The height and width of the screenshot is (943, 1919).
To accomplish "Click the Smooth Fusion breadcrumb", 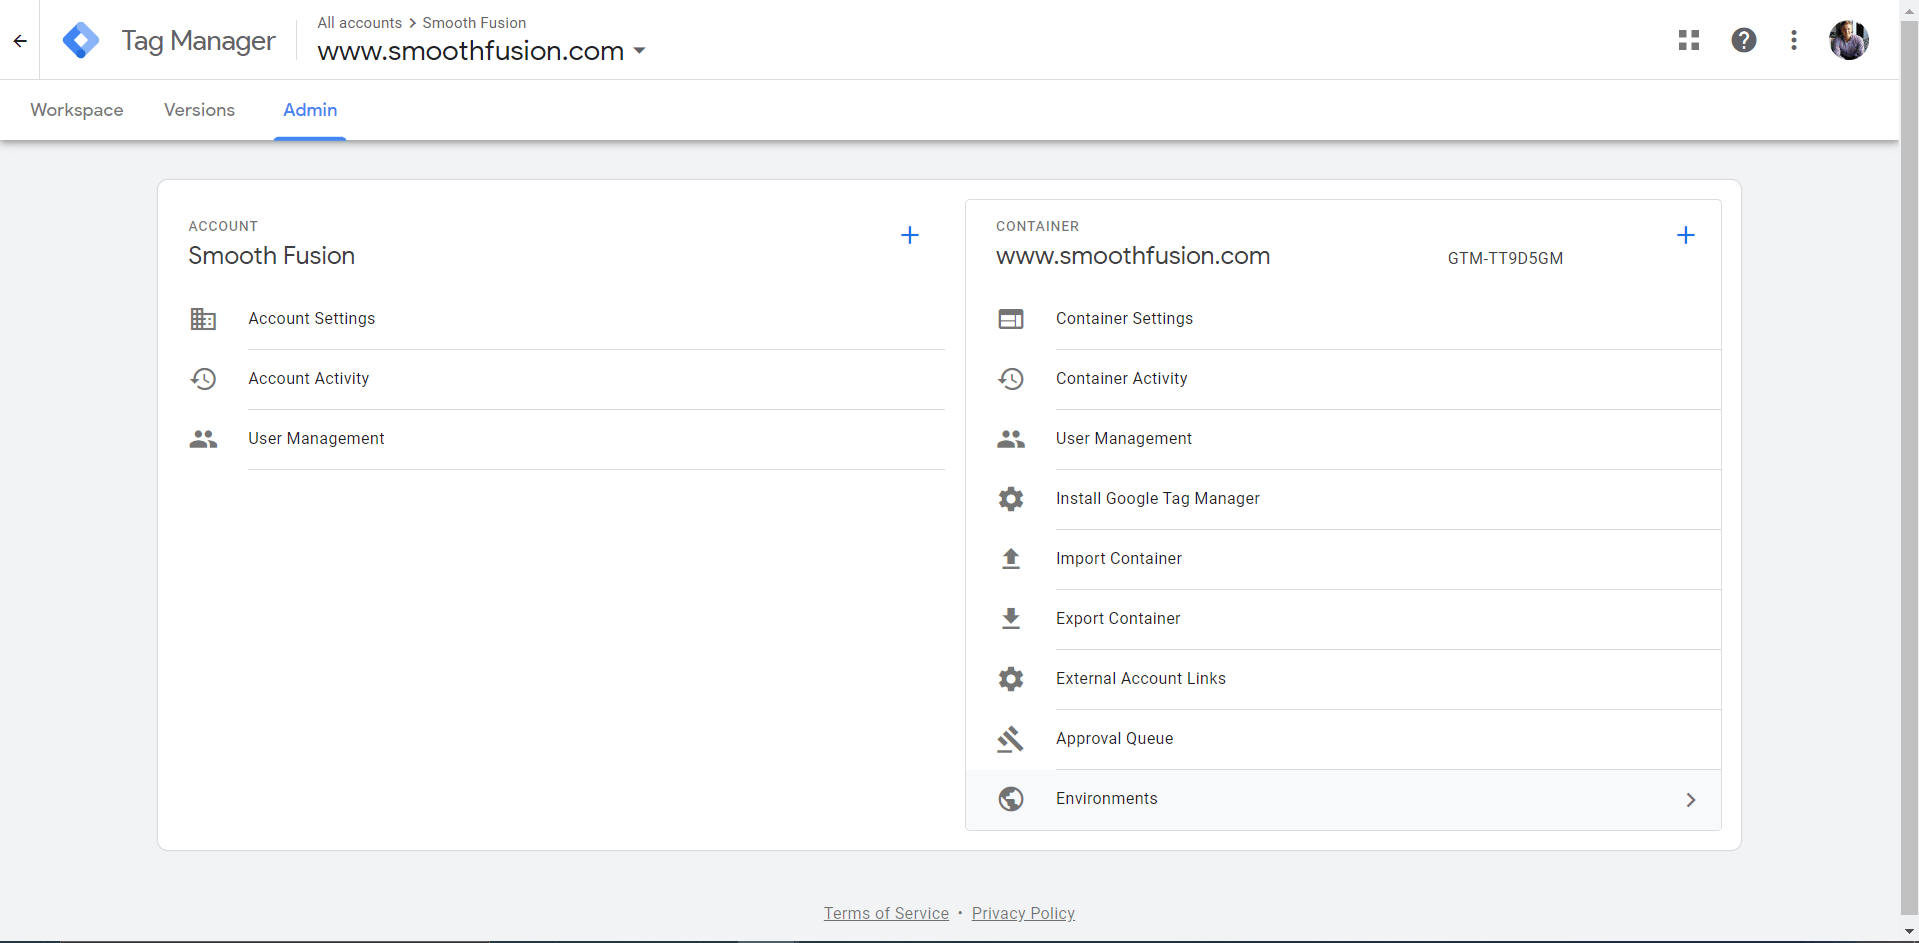I will [x=474, y=23].
